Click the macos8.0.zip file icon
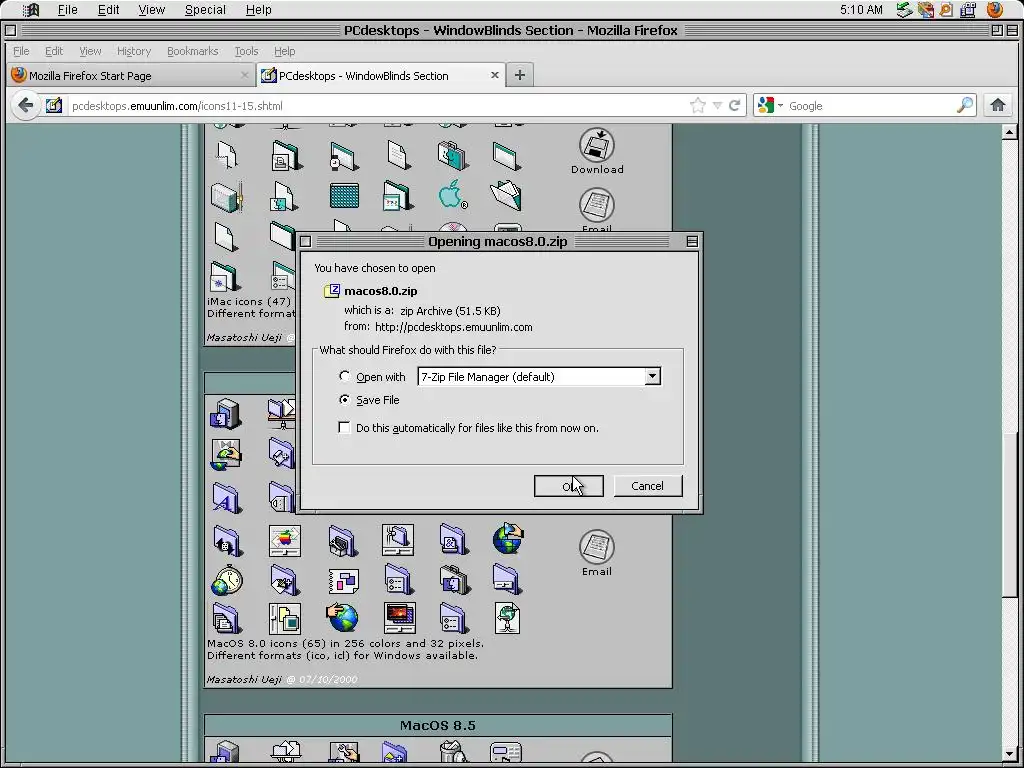 (332, 291)
